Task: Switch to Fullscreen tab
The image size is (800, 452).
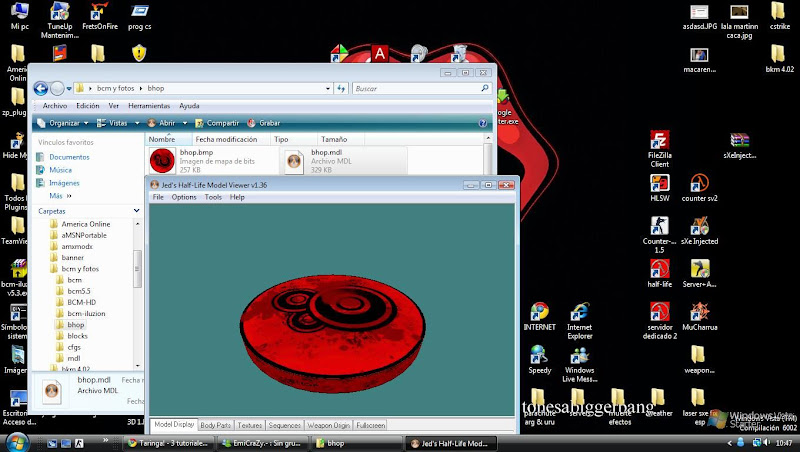Action: pyautogui.click(x=370, y=425)
